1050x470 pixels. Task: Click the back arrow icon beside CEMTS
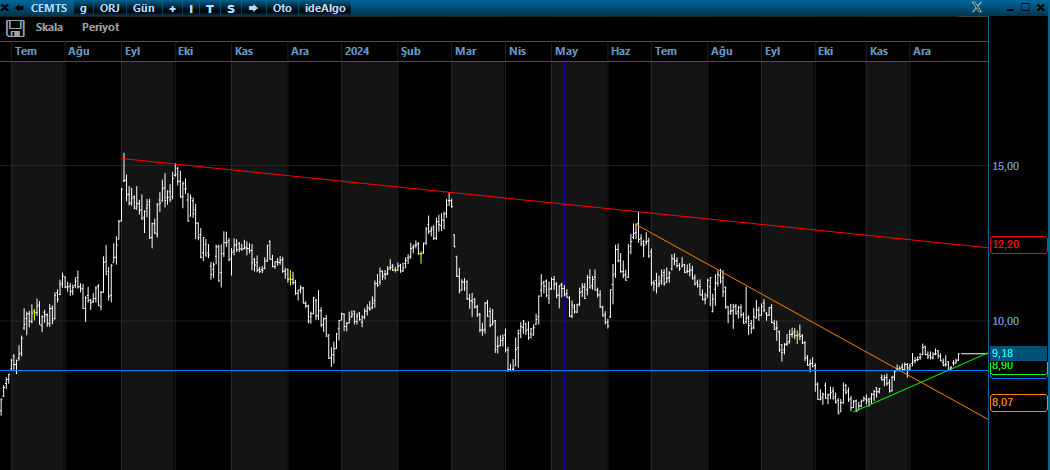pyautogui.click(x=19, y=8)
